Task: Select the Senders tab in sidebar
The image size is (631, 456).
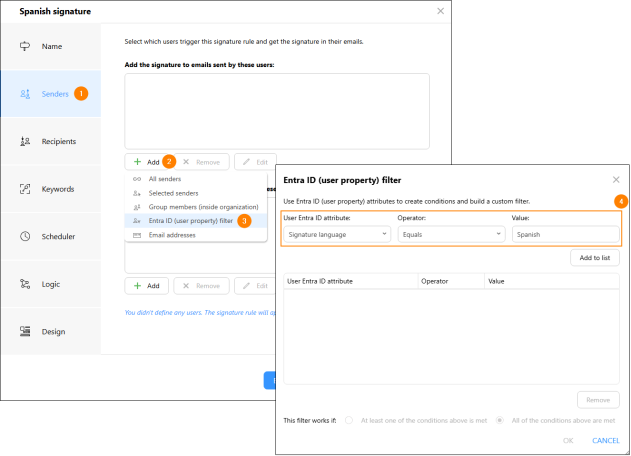Action: [x=51, y=94]
